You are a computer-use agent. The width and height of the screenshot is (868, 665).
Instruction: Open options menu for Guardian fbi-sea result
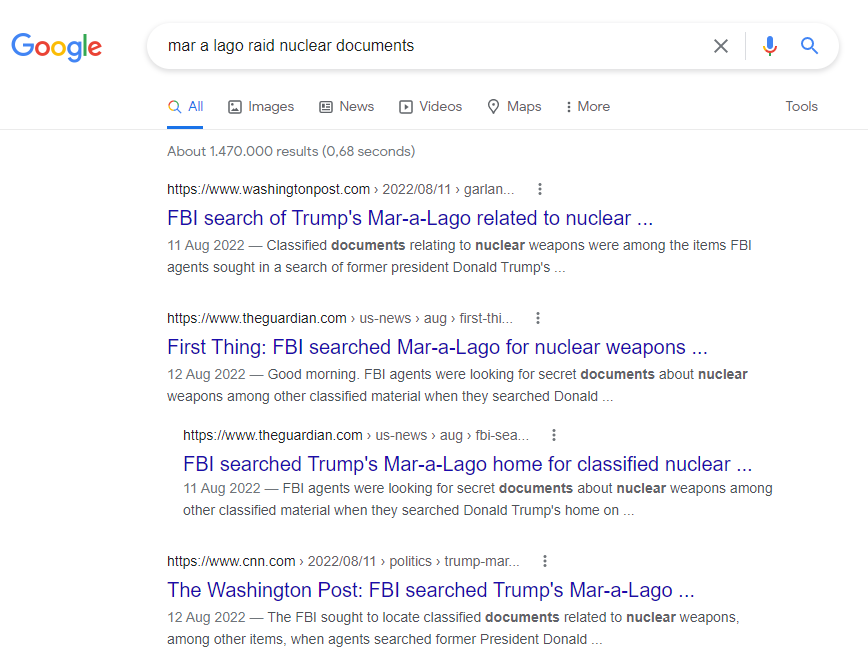554,435
